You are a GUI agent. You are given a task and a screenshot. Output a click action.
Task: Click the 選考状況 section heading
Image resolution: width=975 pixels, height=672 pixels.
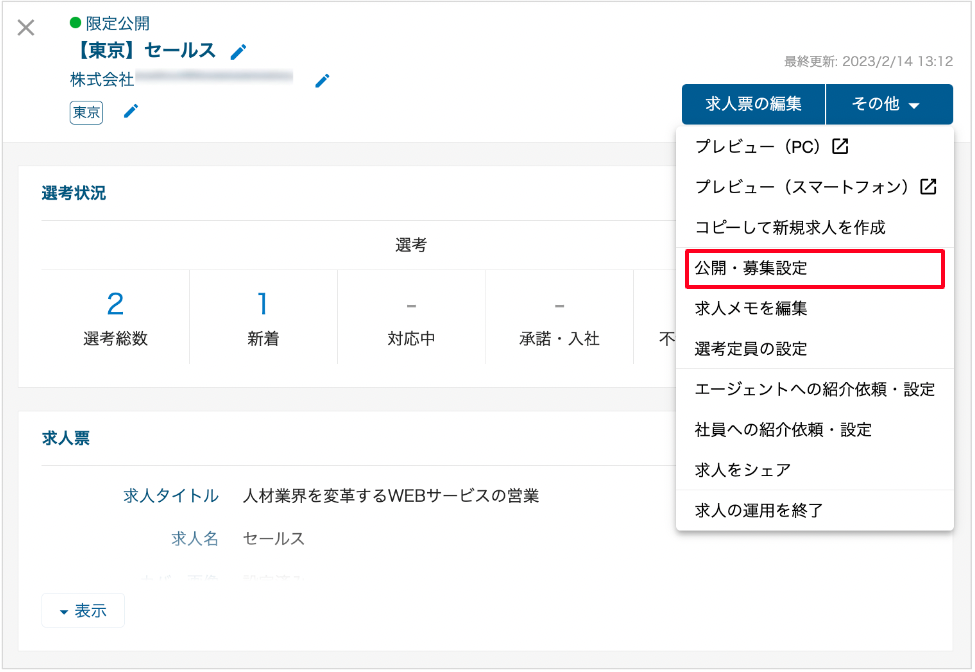pyautogui.click(x=74, y=193)
